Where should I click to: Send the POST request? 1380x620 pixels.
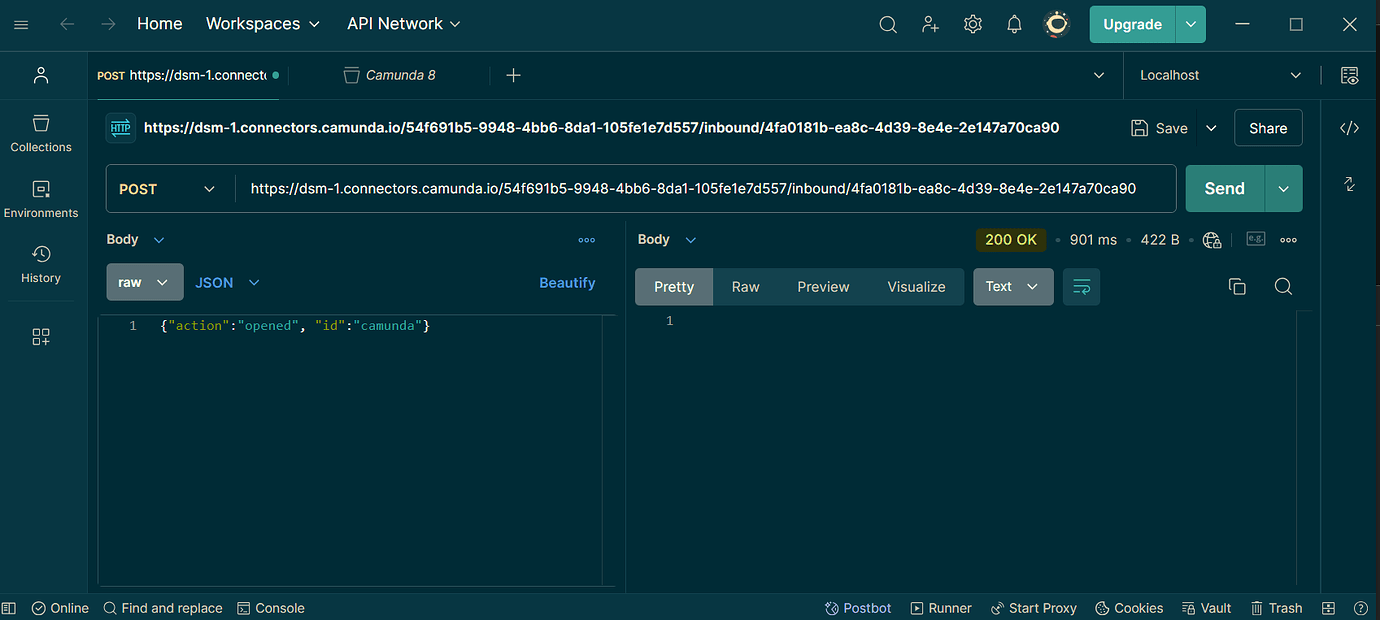[x=1225, y=189]
